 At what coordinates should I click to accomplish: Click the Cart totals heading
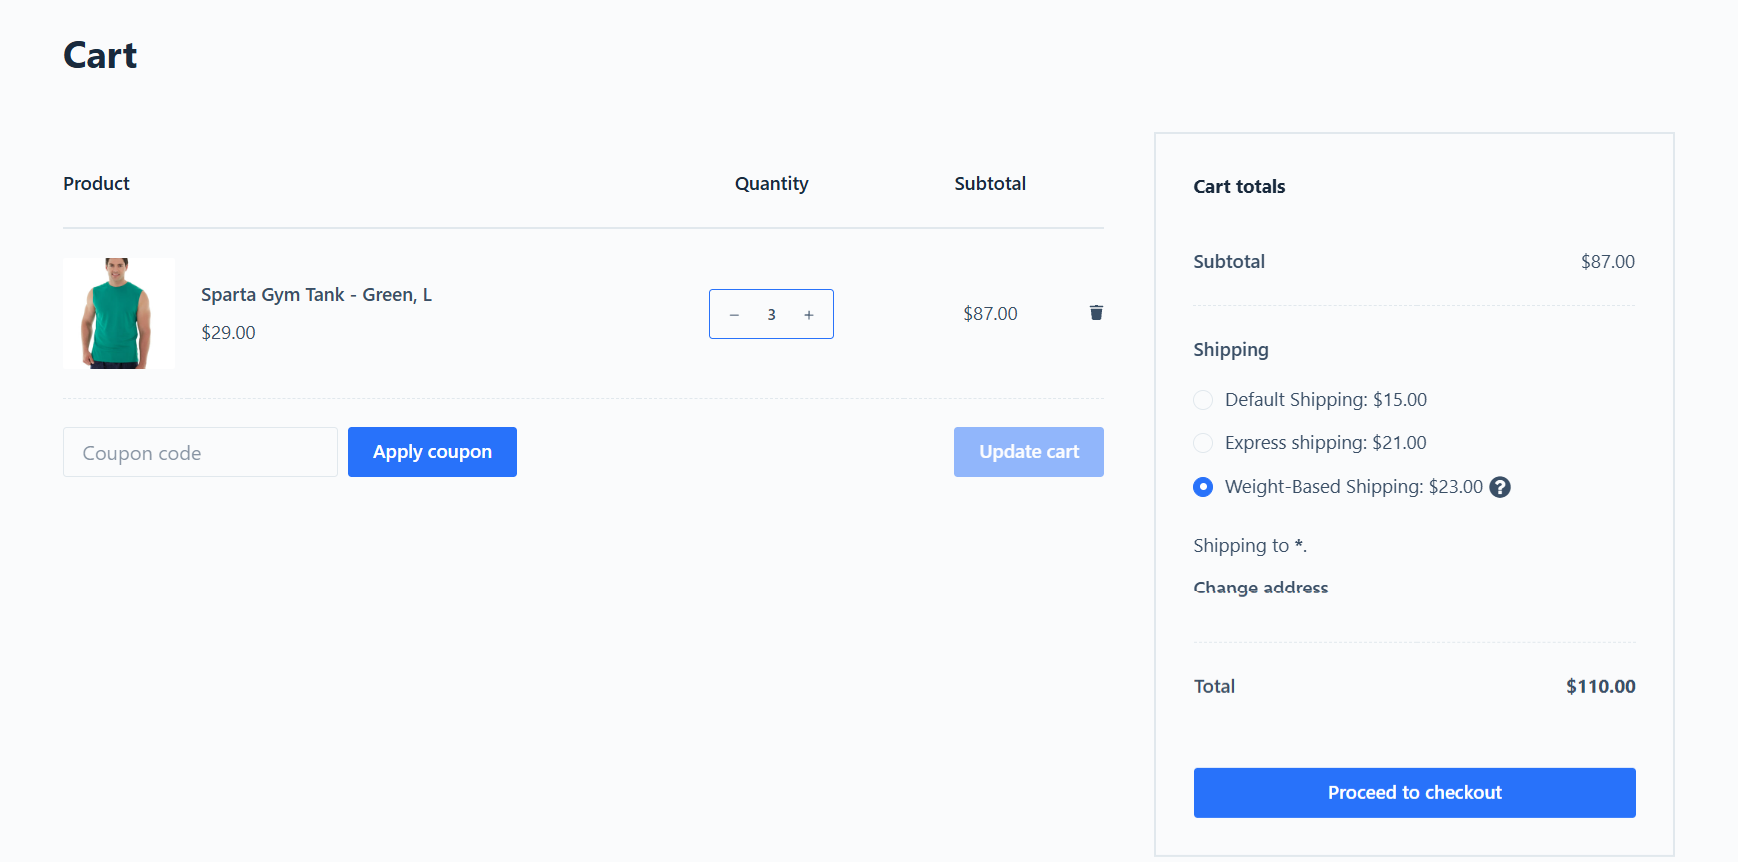(x=1239, y=187)
